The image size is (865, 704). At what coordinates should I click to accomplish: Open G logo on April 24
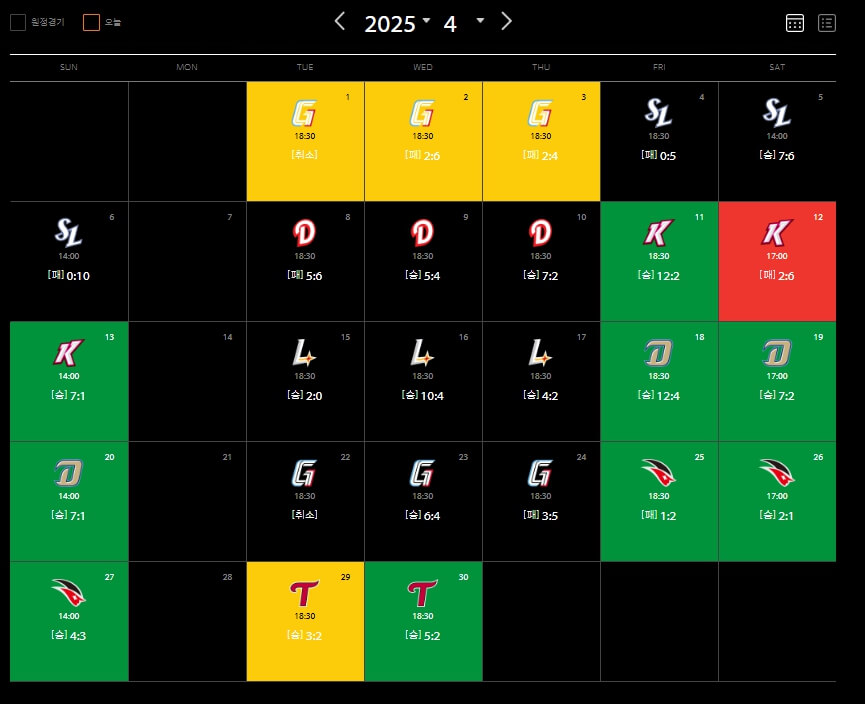click(x=541, y=473)
